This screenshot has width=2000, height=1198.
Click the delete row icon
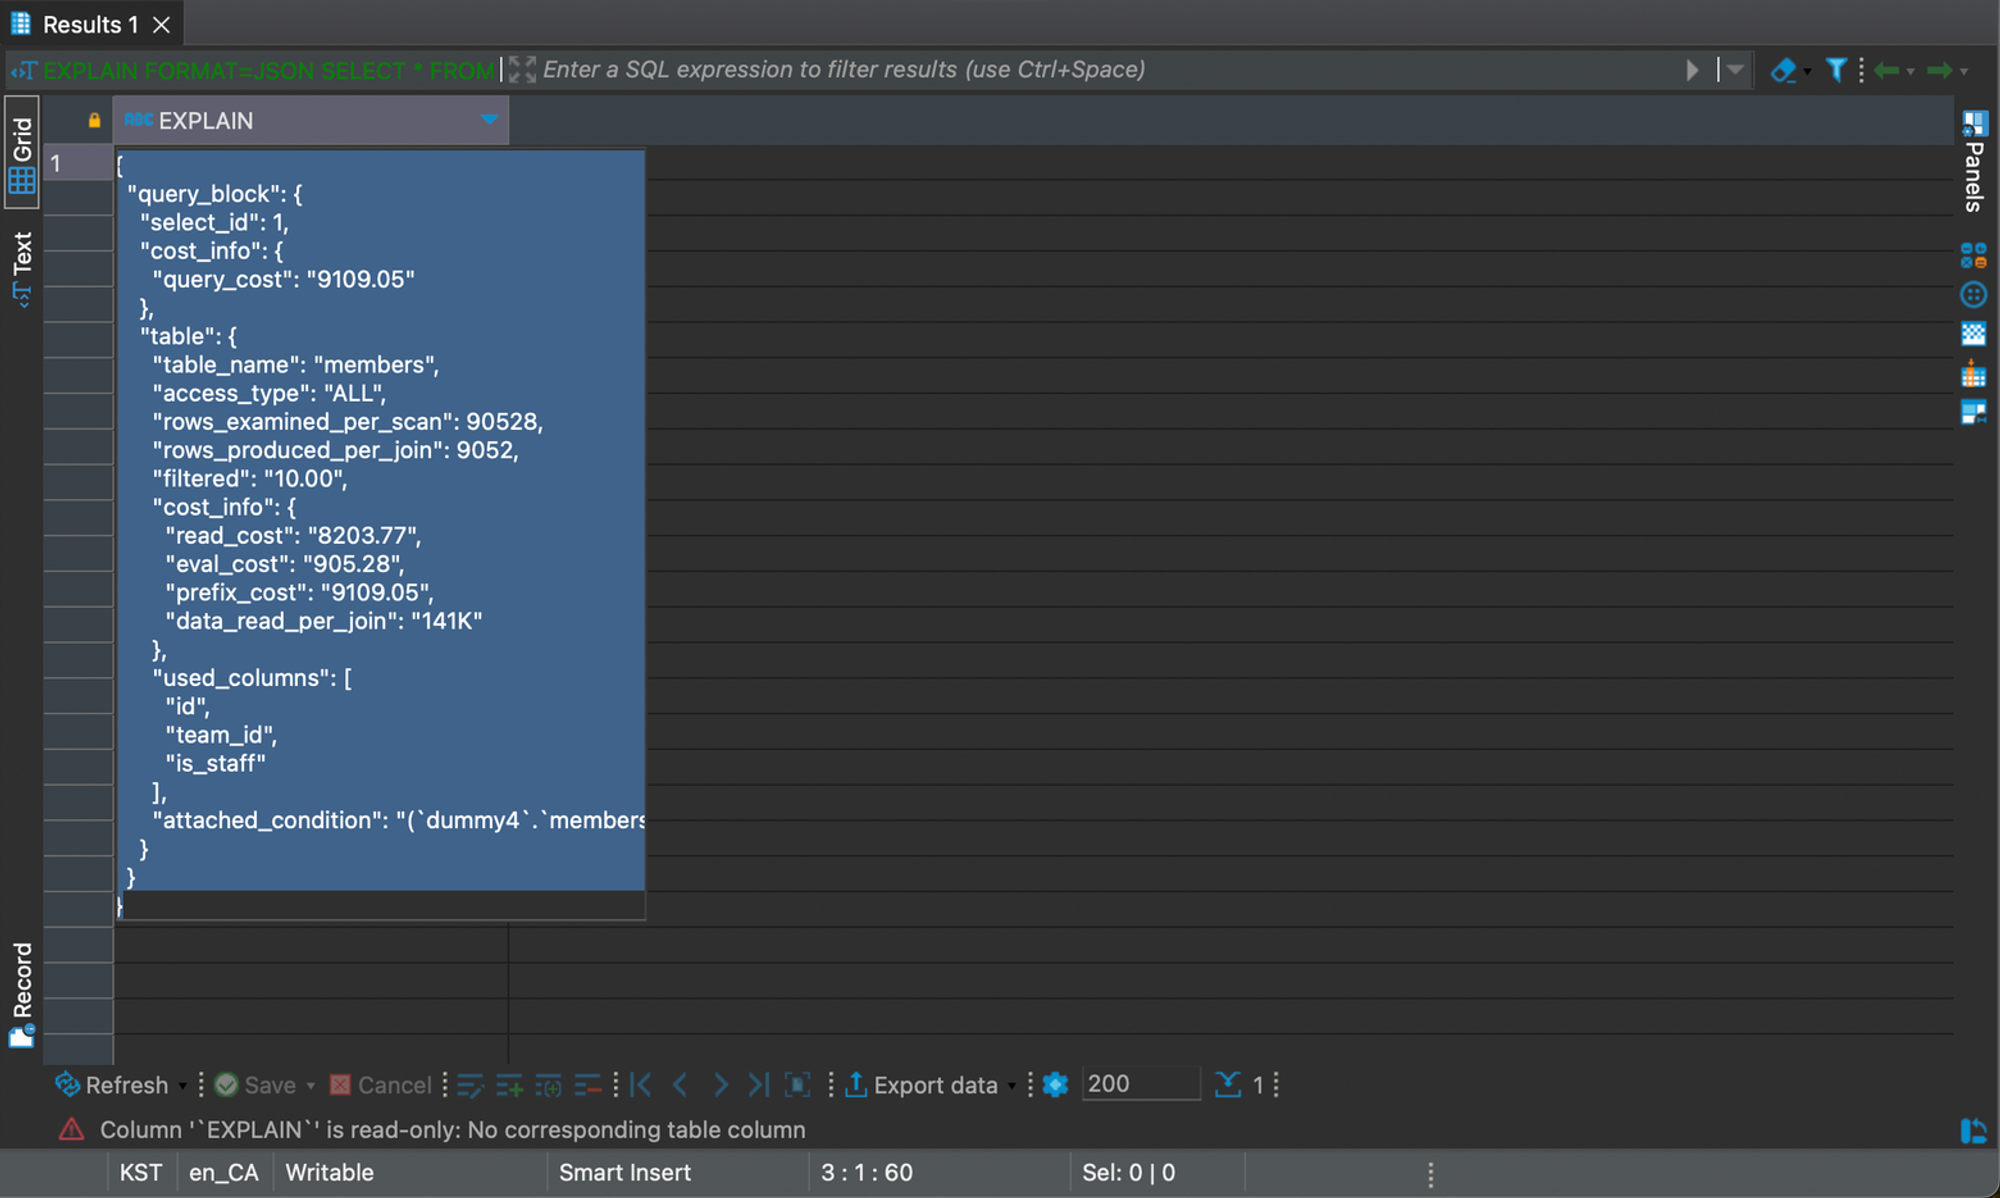(588, 1085)
